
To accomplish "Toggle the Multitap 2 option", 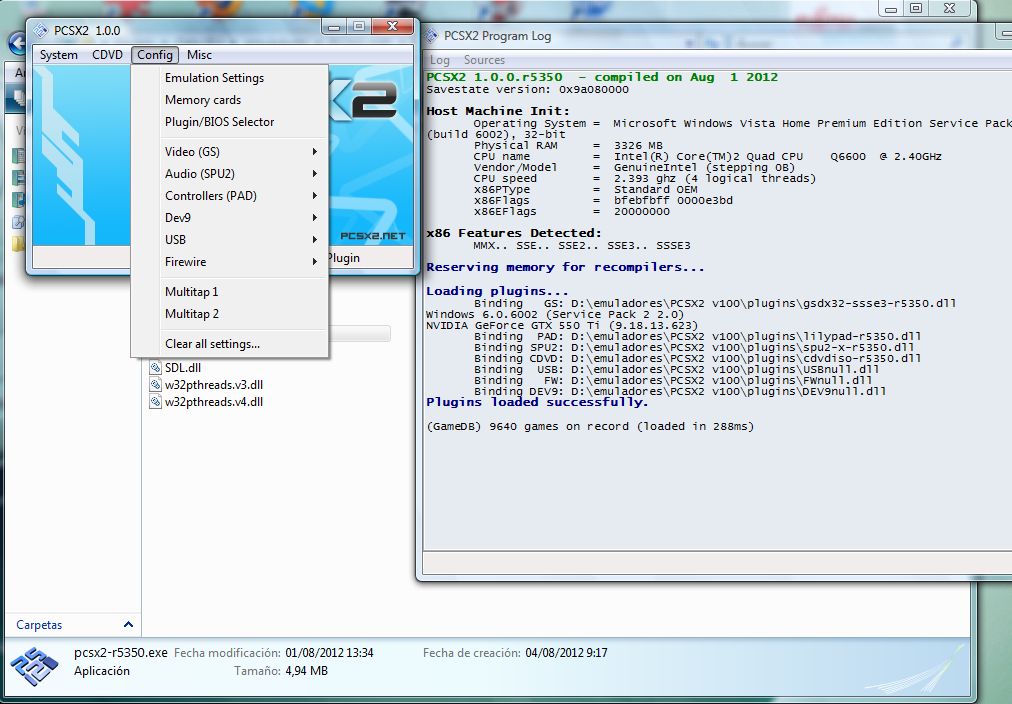I will [x=230, y=314].
